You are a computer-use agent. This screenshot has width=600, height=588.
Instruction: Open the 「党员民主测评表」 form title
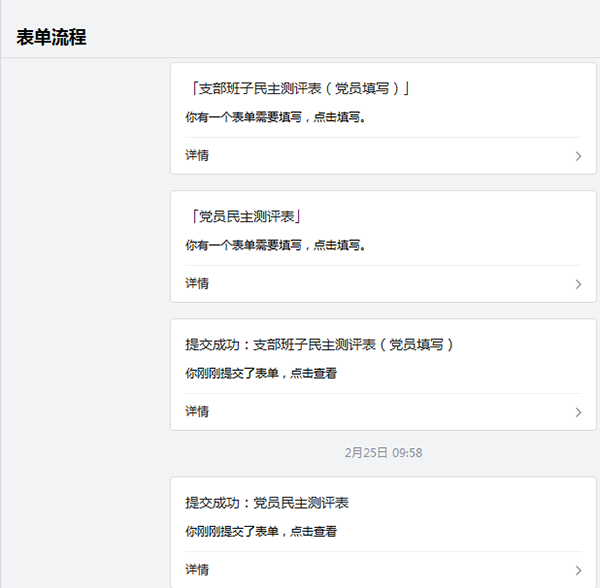click(245, 216)
